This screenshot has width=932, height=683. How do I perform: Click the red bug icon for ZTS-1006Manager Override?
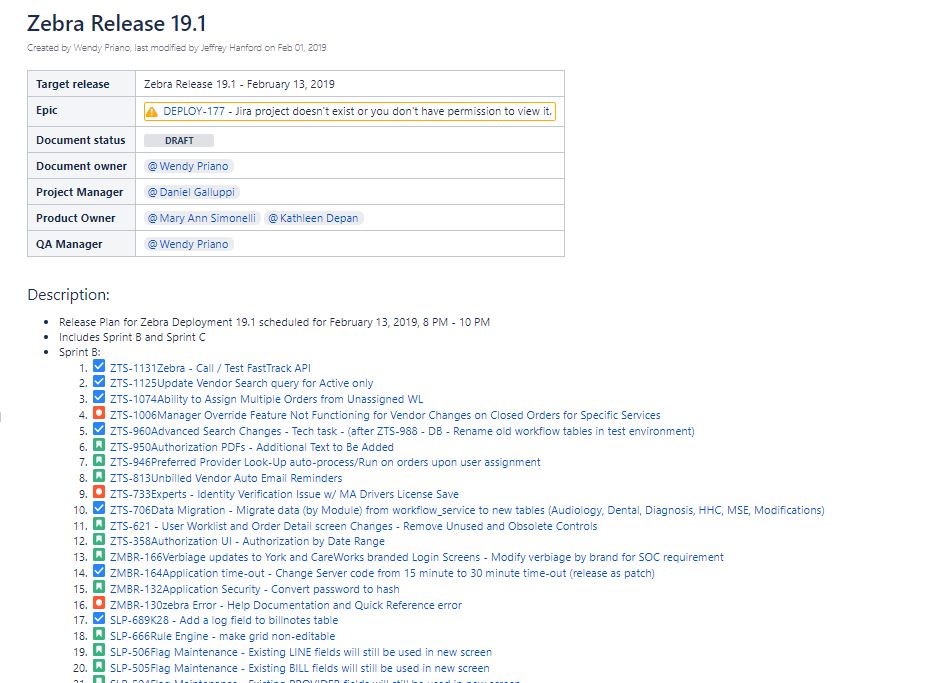click(x=99, y=413)
